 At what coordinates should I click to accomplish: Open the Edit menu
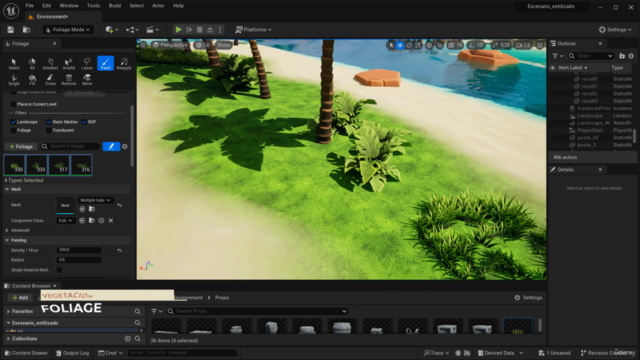pyautogui.click(x=47, y=6)
